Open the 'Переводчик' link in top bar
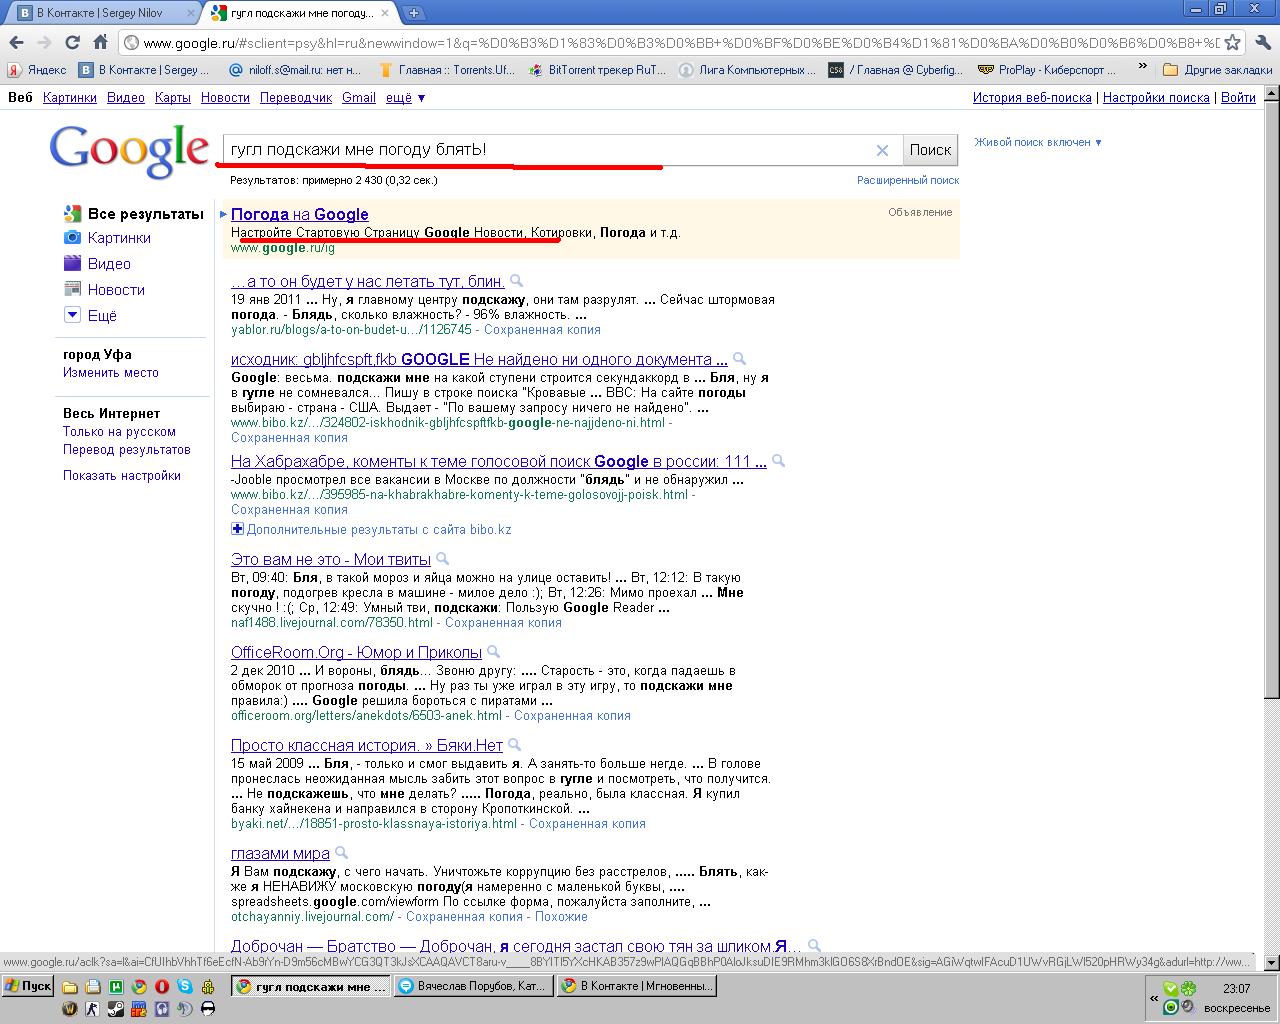Screen dimensions: 1280x1024 tap(296, 98)
